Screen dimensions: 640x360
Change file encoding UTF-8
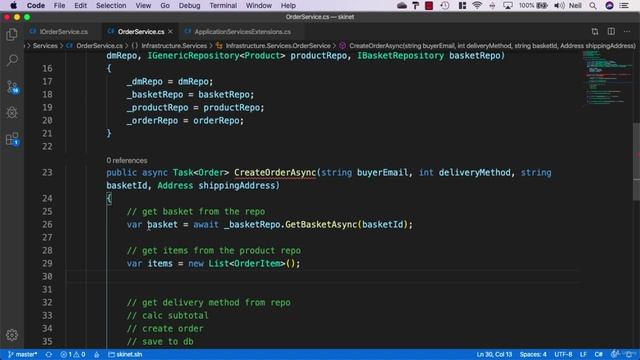(x=563, y=354)
